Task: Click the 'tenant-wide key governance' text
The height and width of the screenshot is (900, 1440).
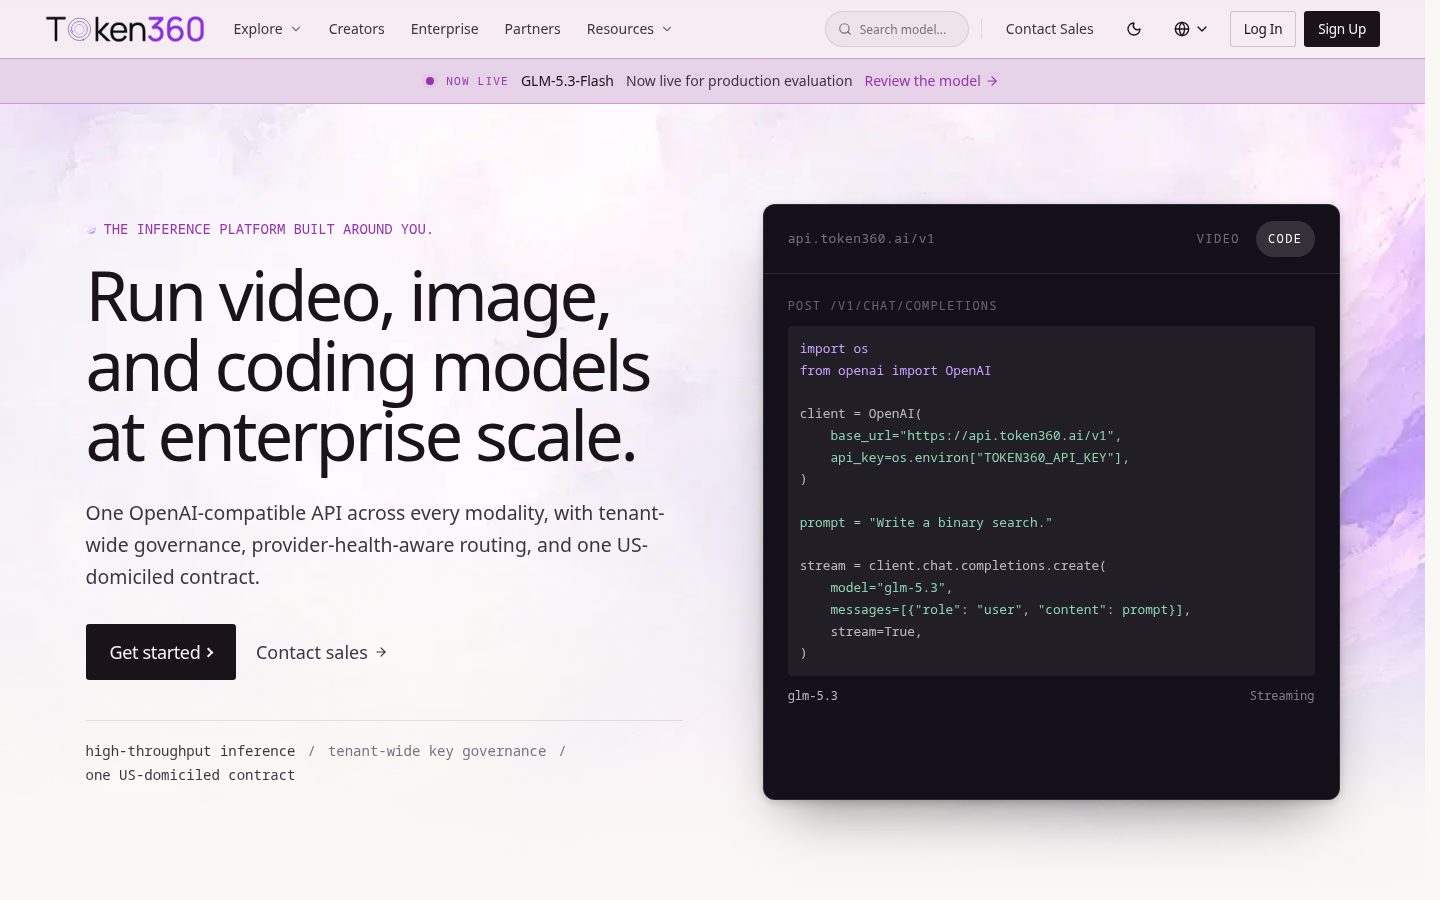Action: [x=437, y=751]
